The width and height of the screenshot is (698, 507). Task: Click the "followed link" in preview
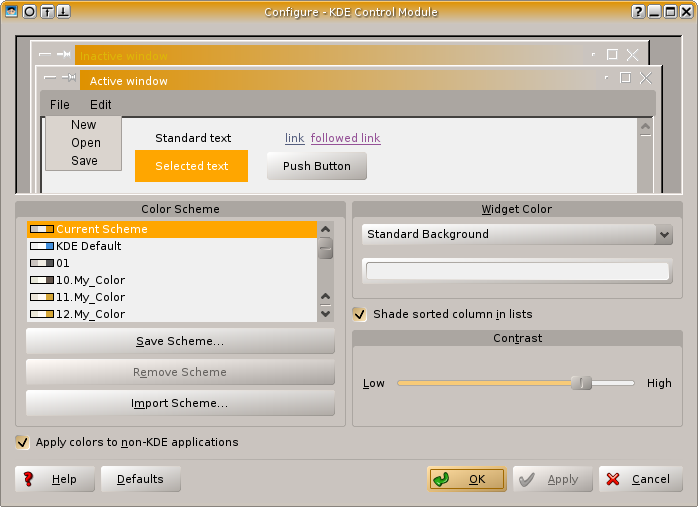point(345,138)
